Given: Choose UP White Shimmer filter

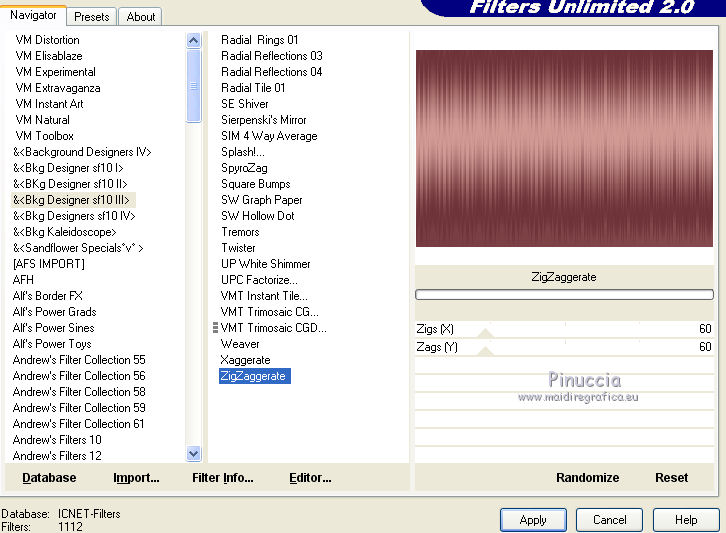Looking at the screenshot, I should (x=265, y=263).
